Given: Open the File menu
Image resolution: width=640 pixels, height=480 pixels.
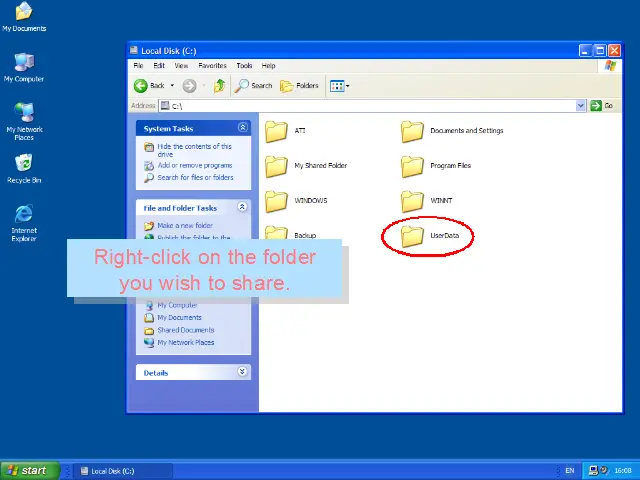Looking at the screenshot, I should coord(138,66).
